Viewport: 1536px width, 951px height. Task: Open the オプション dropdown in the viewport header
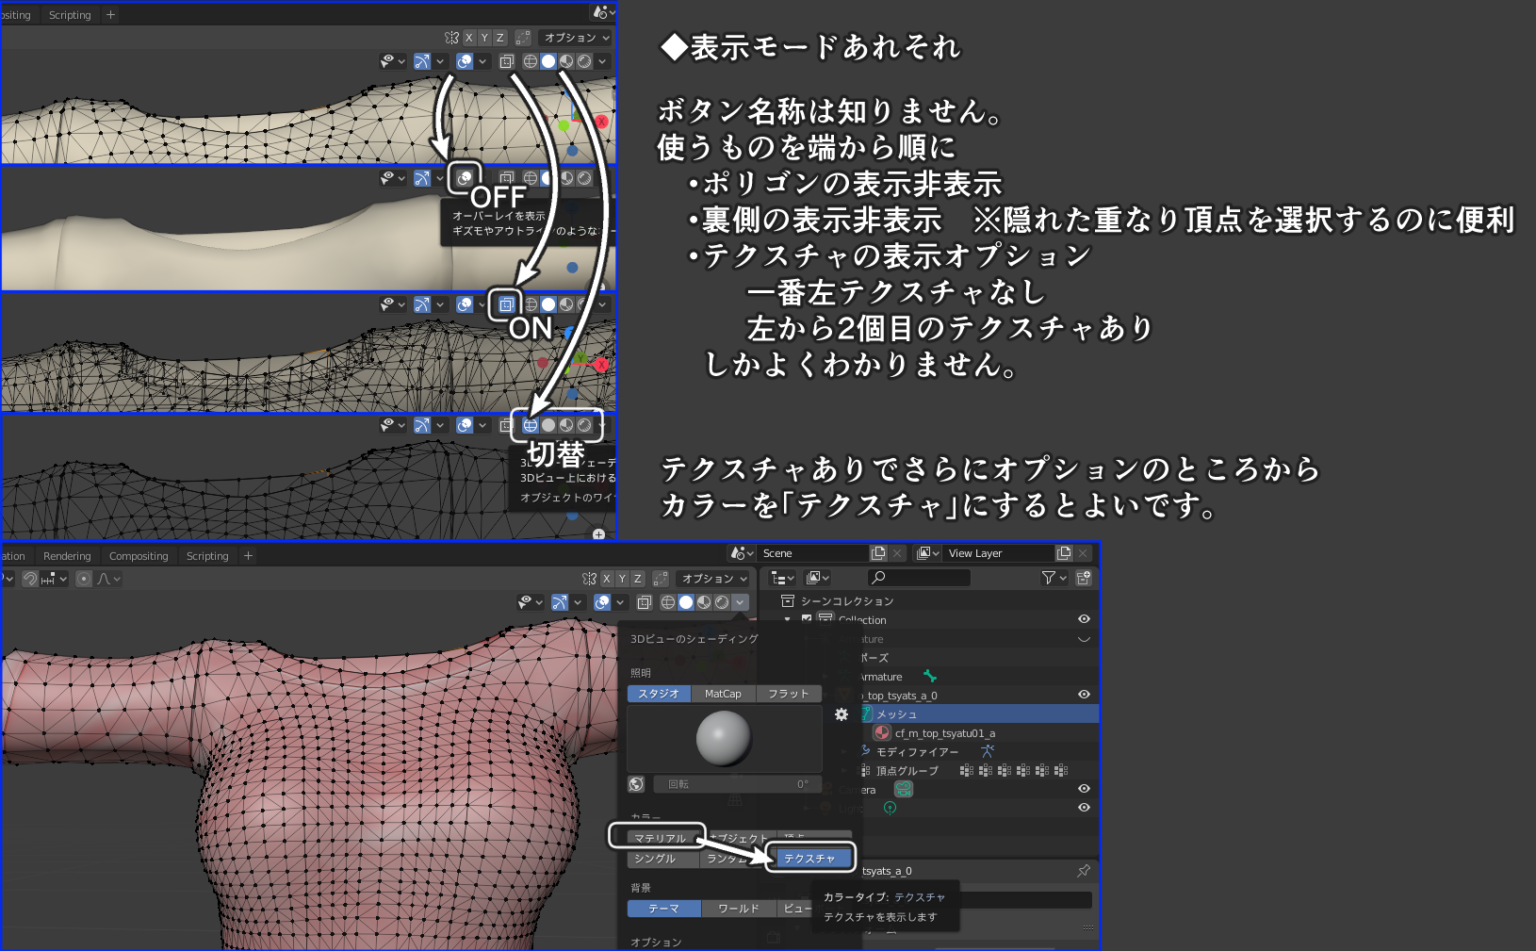click(x=714, y=577)
